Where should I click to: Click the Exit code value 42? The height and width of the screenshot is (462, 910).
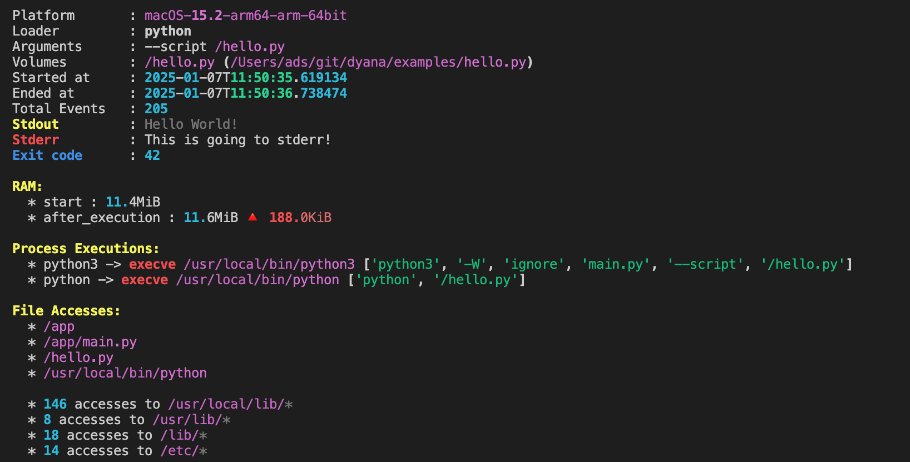coord(152,155)
